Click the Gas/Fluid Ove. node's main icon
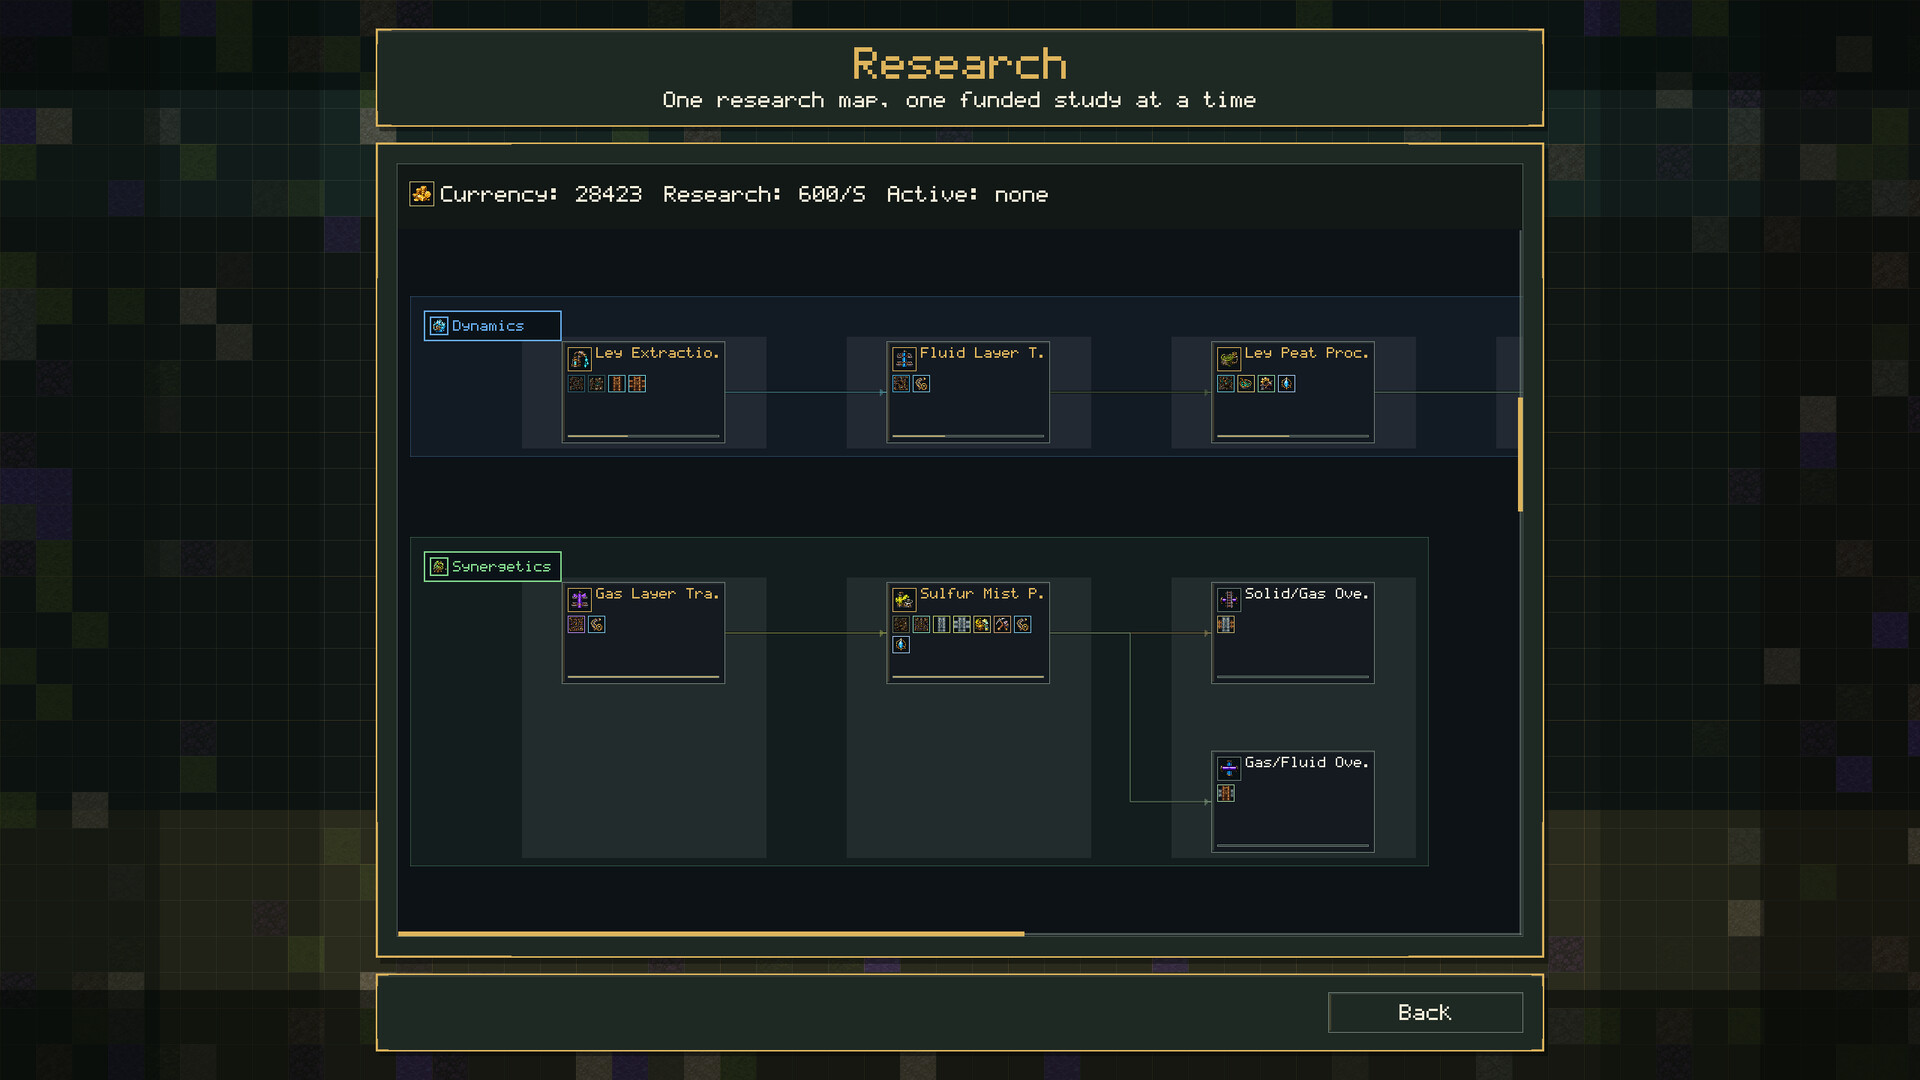 (1229, 768)
